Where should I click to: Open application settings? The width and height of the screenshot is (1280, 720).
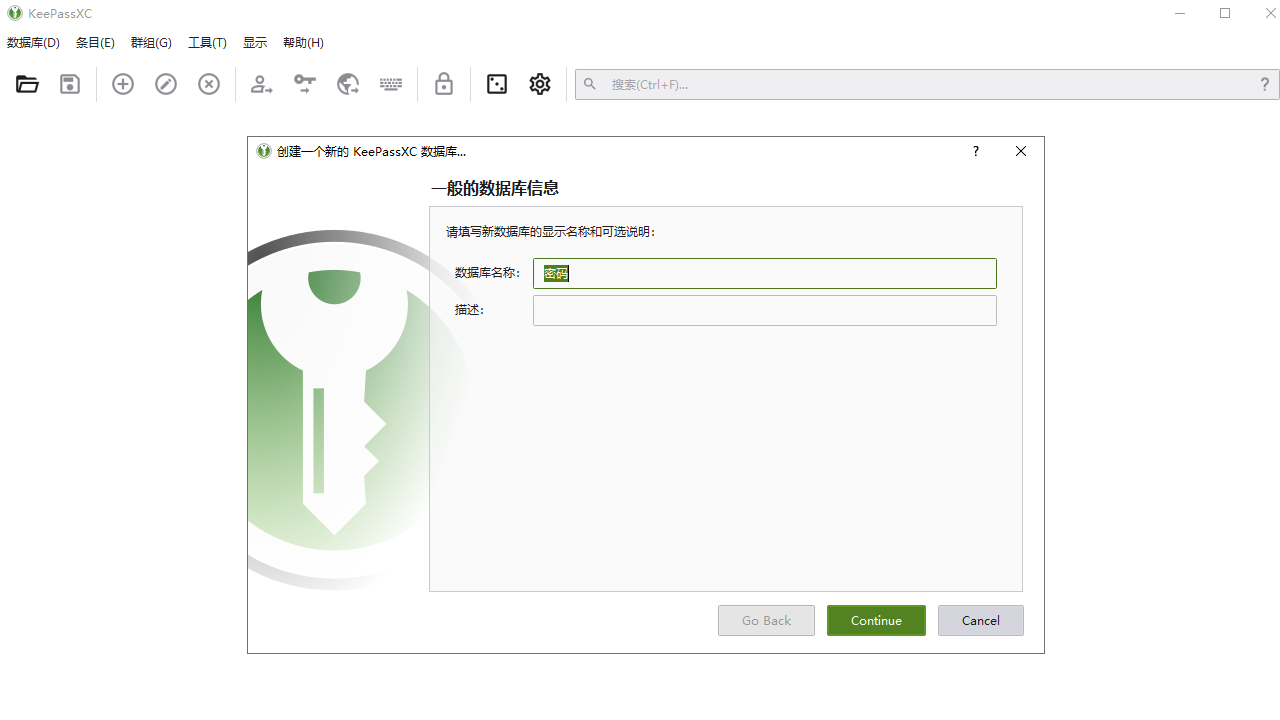[x=540, y=84]
